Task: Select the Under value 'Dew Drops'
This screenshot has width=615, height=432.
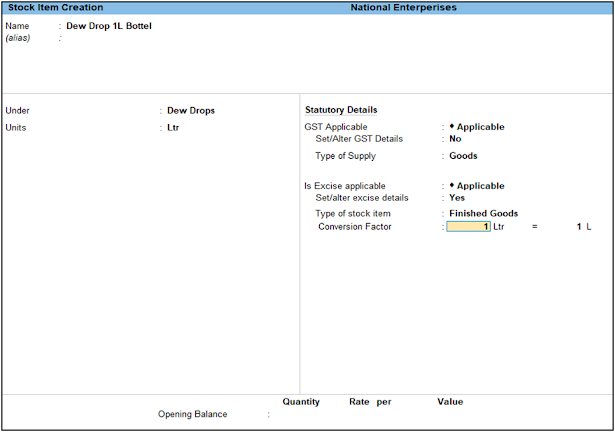Action: [x=191, y=111]
